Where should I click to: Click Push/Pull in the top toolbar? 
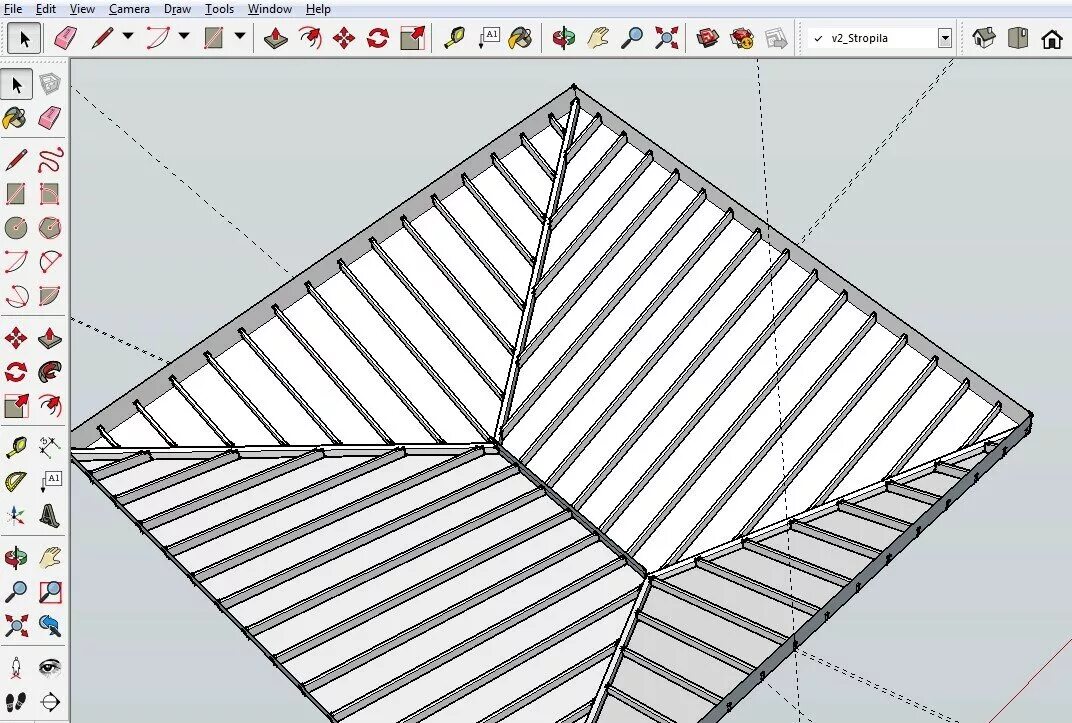[276, 38]
